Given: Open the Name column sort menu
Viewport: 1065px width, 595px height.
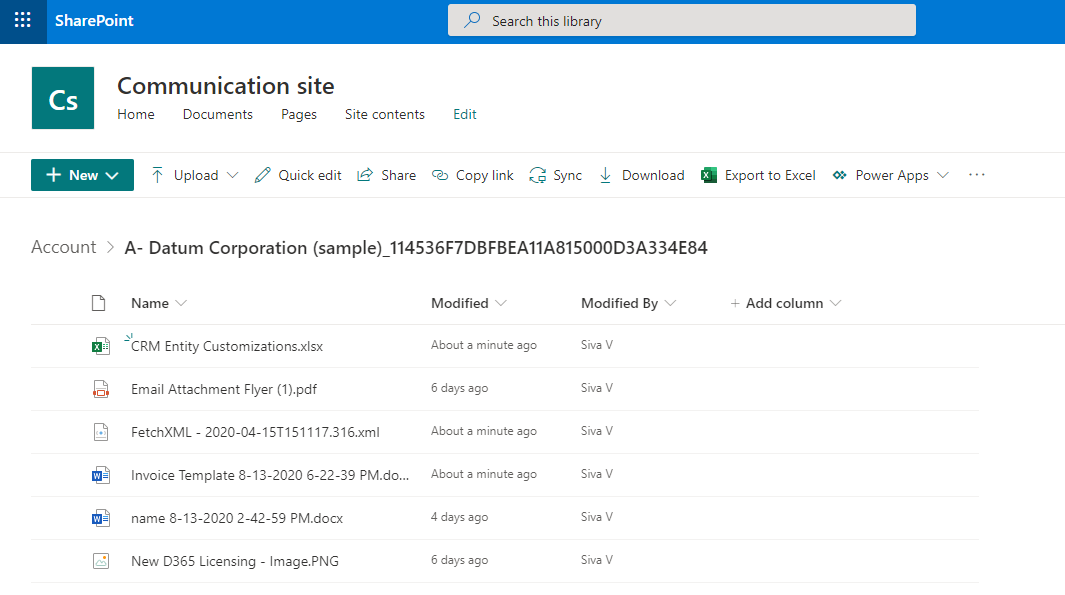Looking at the screenshot, I should (x=181, y=304).
